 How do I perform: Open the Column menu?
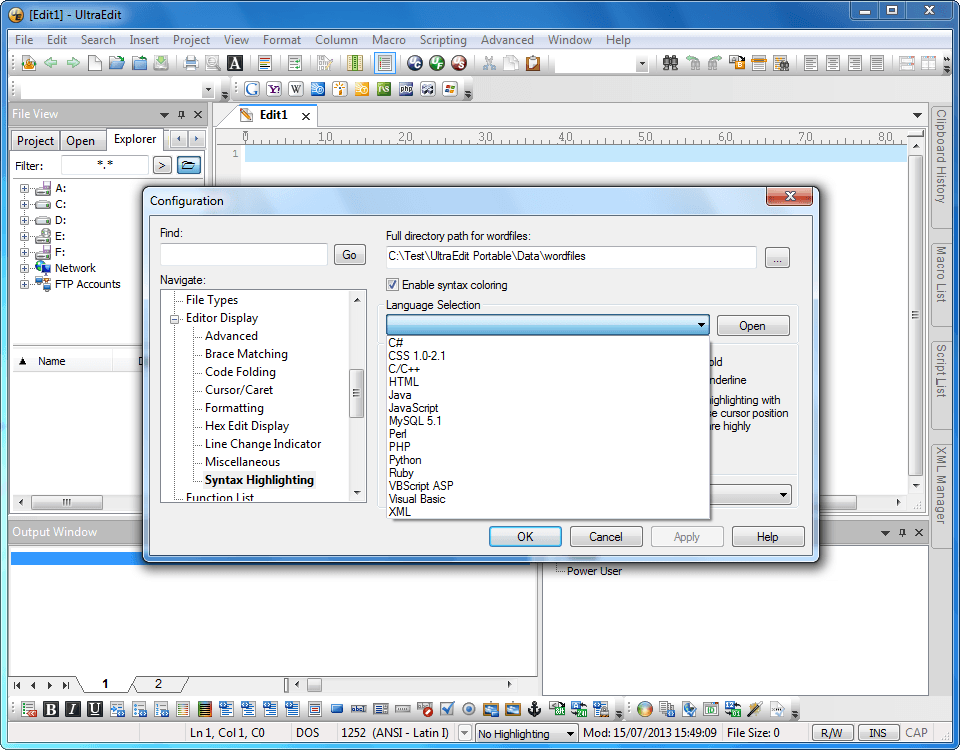336,40
